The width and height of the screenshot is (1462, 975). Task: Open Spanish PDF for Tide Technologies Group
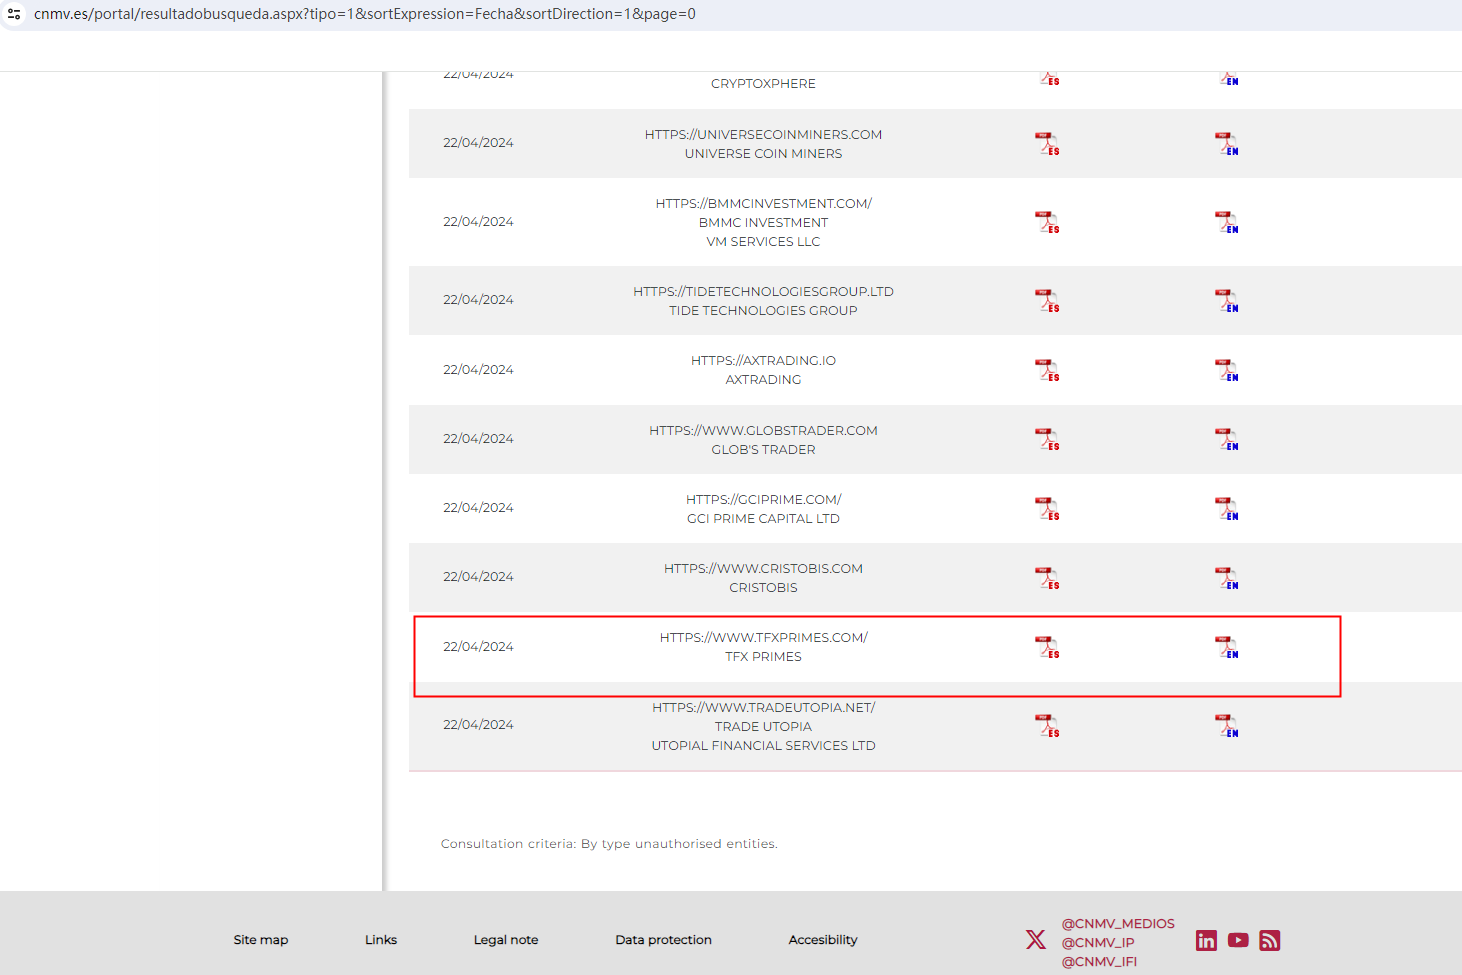tap(1047, 301)
